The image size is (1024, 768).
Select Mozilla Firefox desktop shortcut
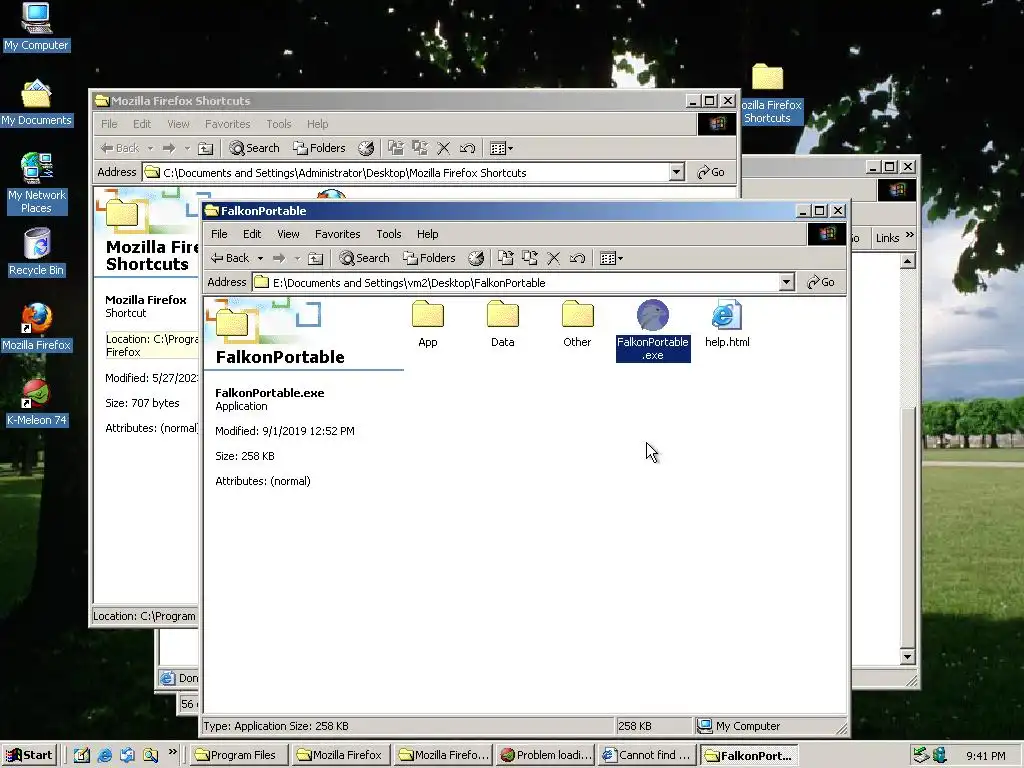tap(37, 327)
